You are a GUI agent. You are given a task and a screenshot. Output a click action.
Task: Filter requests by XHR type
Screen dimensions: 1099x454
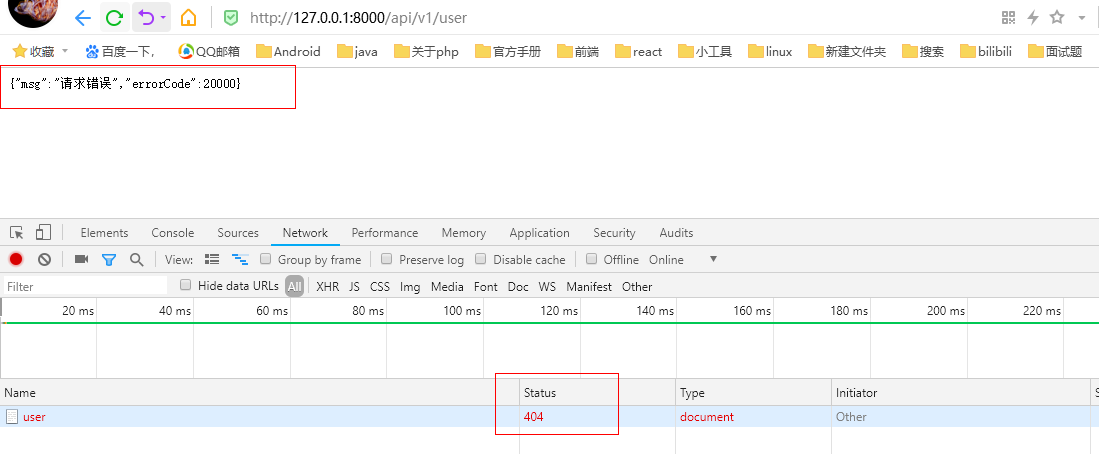click(x=327, y=286)
